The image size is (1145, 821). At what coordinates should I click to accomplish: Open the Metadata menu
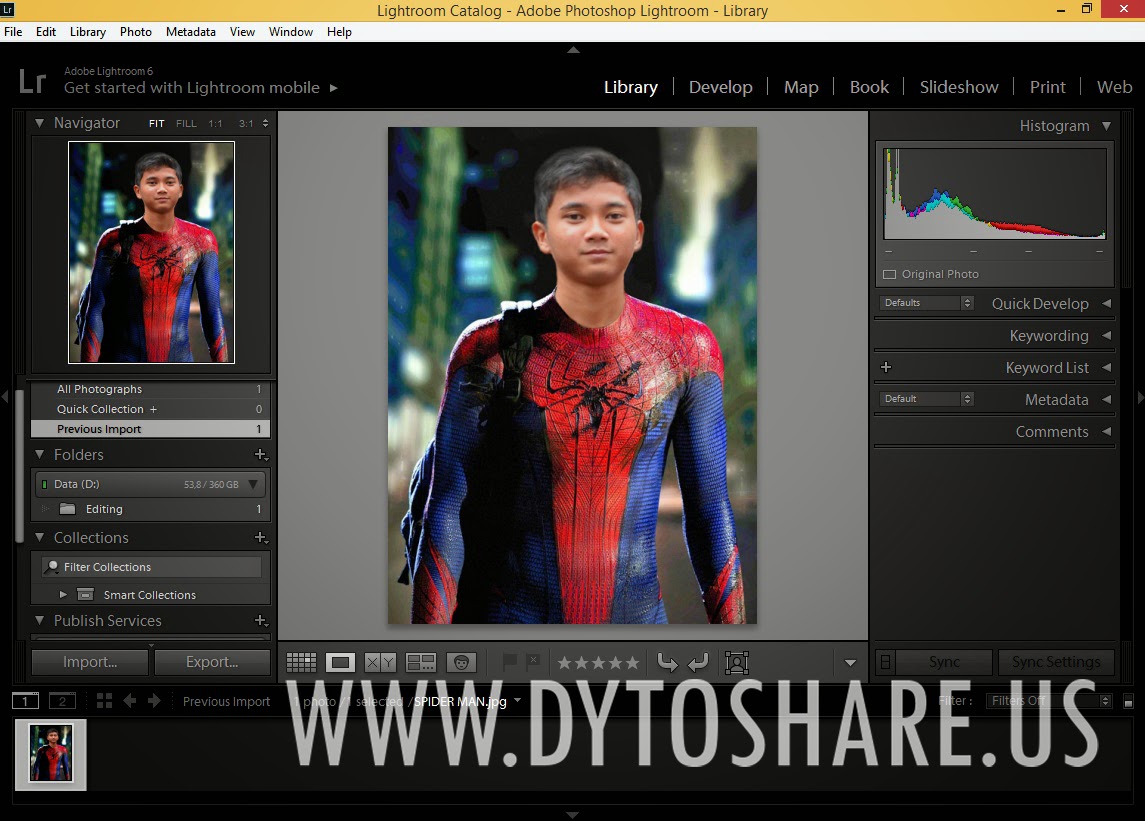click(x=191, y=32)
